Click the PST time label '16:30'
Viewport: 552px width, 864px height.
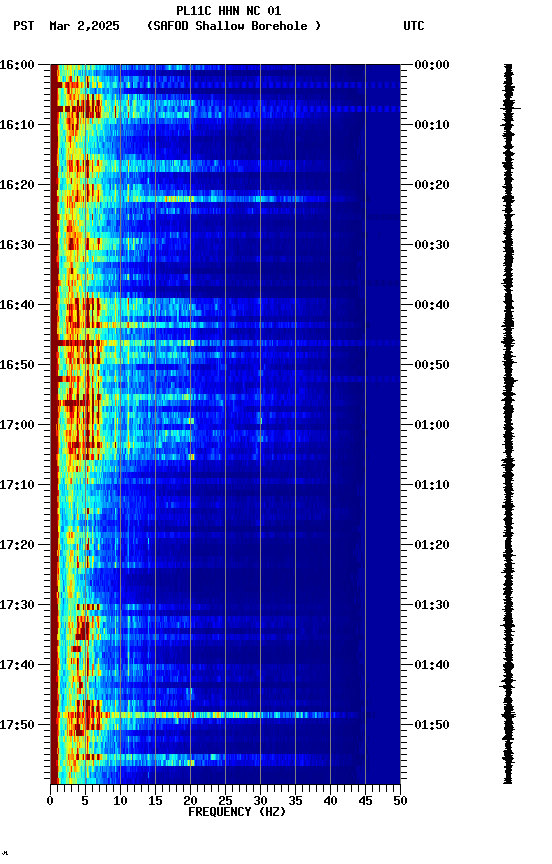(17, 245)
